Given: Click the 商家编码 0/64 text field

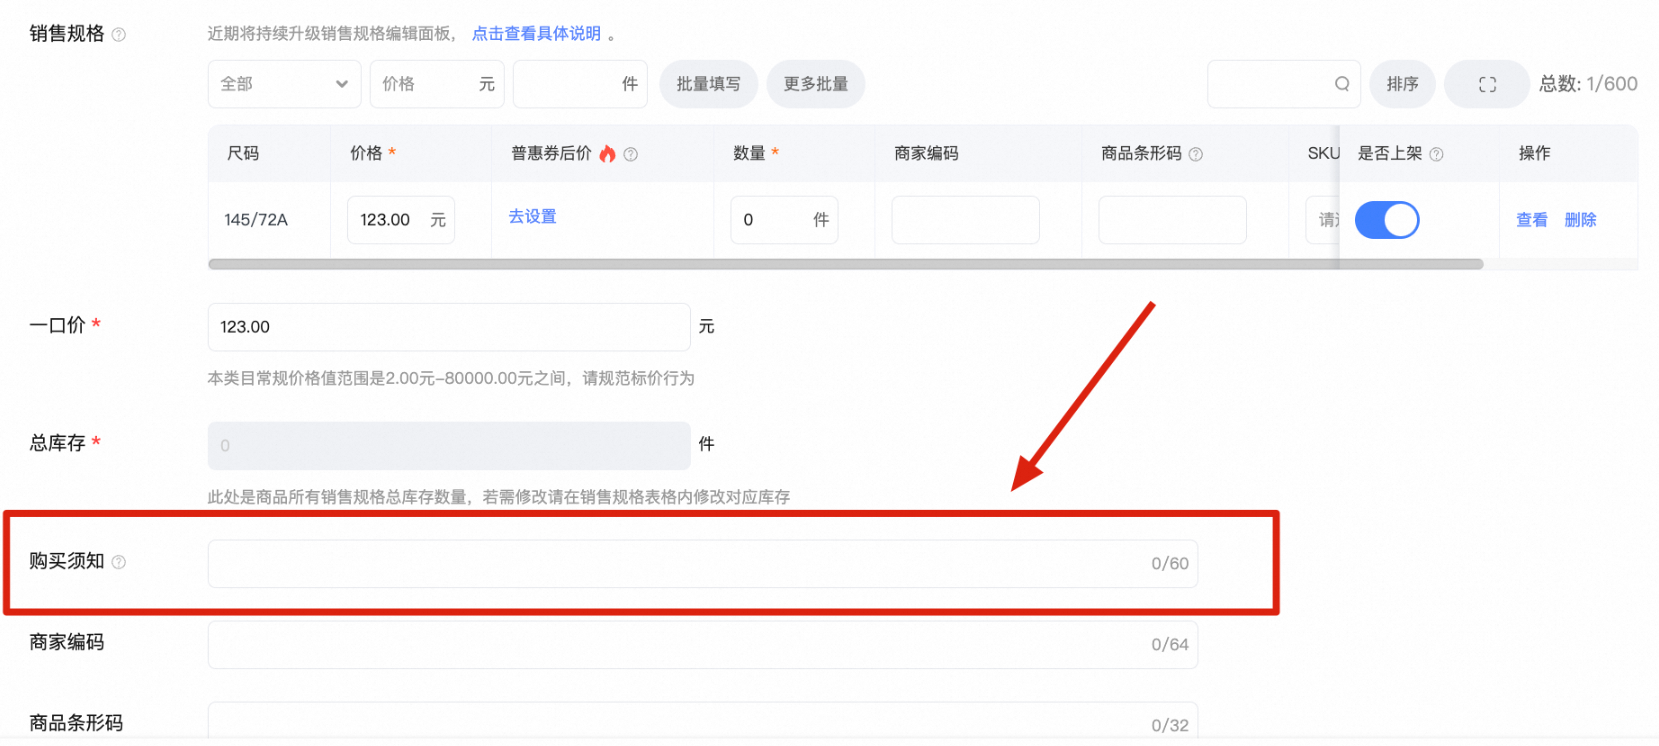Looking at the screenshot, I should pyautogui.click(x=702, y=645).
